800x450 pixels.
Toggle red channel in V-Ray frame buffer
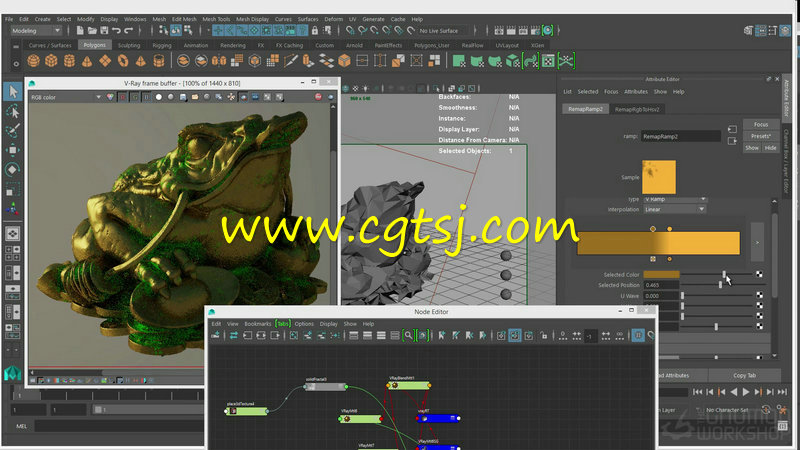(122, 97)
